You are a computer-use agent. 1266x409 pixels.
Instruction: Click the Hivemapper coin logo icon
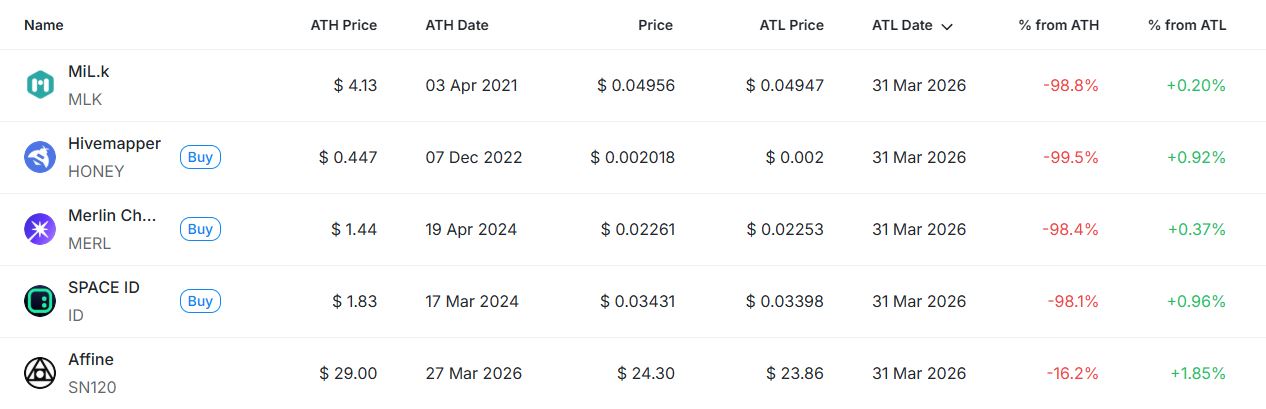40,158
